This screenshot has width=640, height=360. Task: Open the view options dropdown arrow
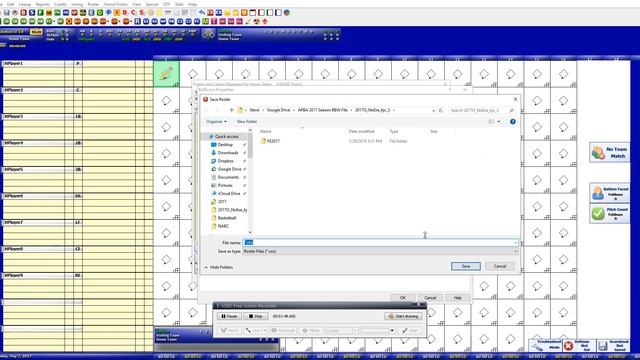tap(499, 122)
